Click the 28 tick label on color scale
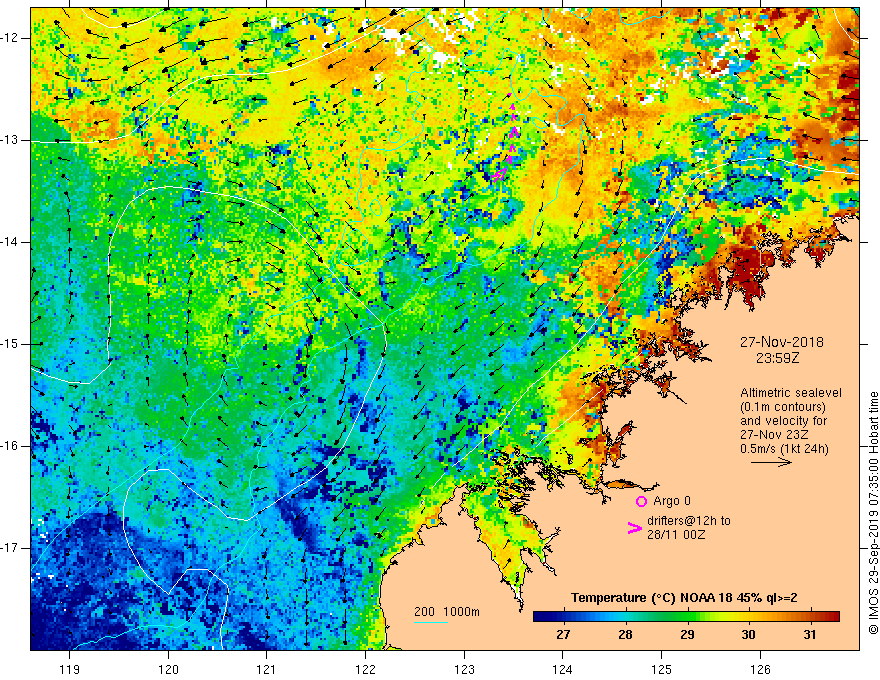The height and width of the screenshot is (680, 880). point(625,635)
